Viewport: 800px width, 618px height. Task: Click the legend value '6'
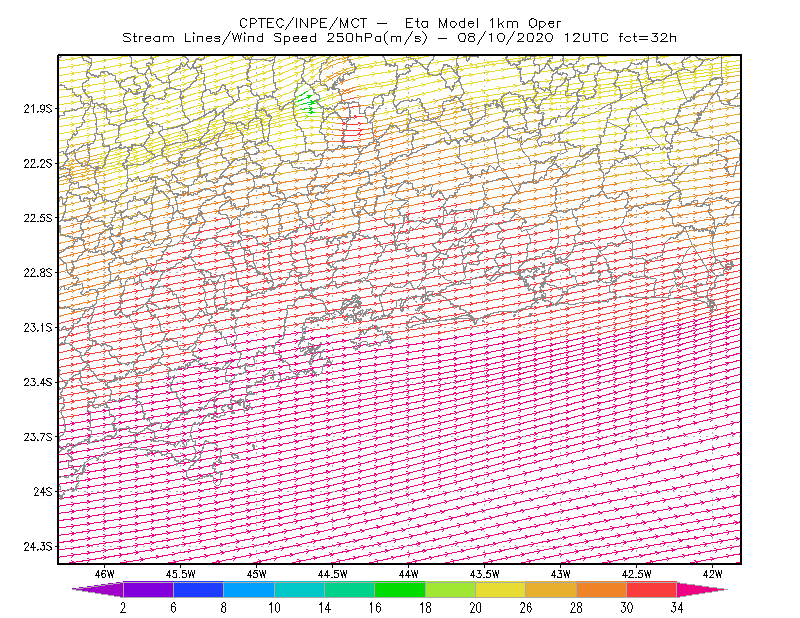[x=173, y=608]
